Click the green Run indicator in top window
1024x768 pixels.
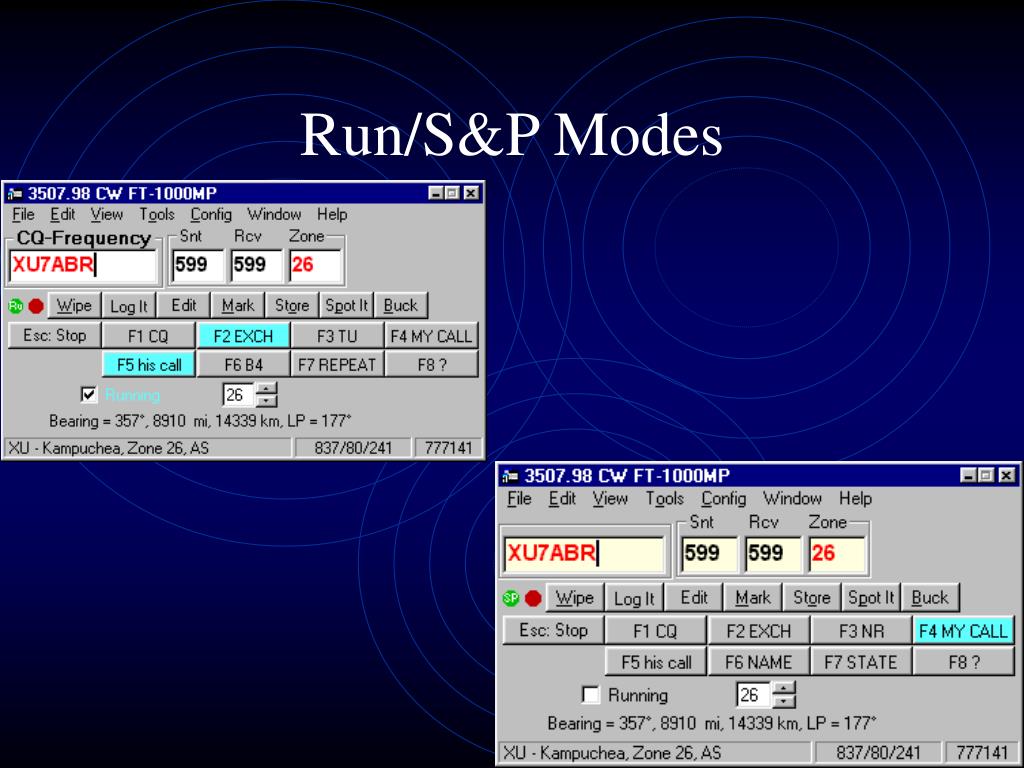click(x=16, y=306)
